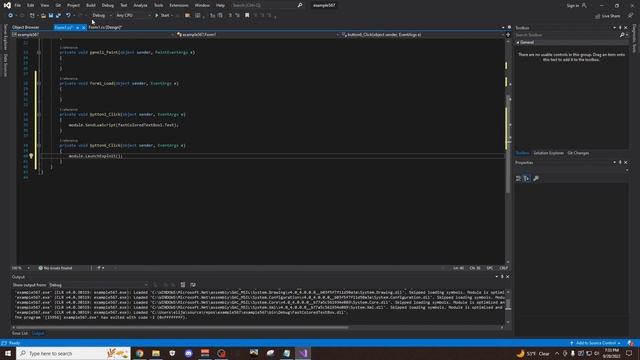The height and width of the screenshot is (360, 640).
Task: Open Discord from the taskbar
Action: [188, 353]
